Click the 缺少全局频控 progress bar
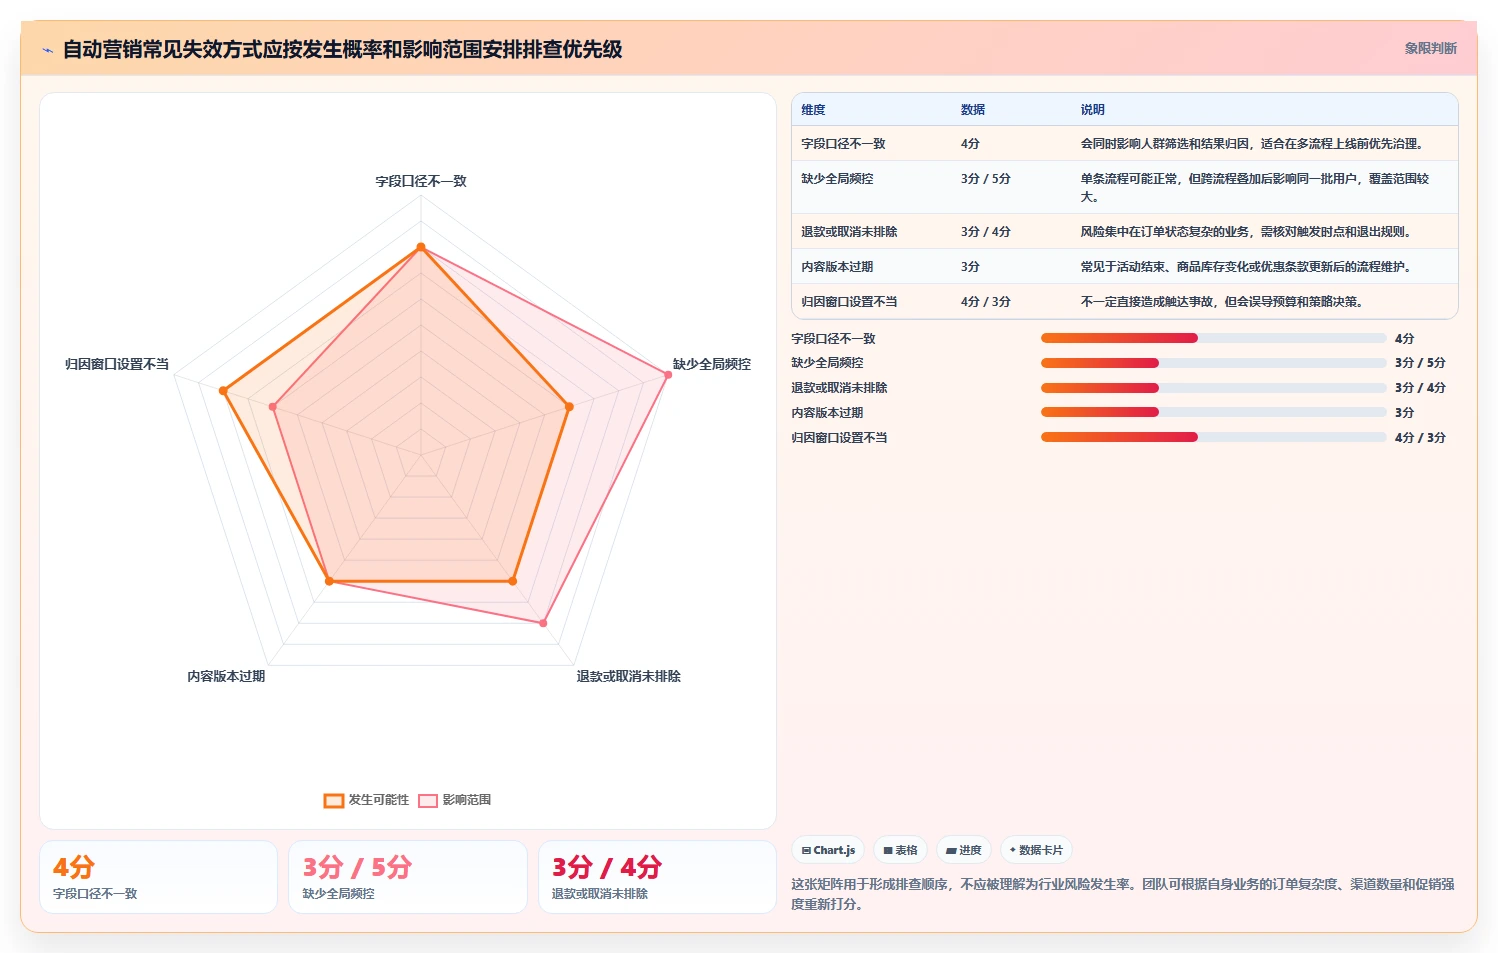1498x953 pixels. pyautogui.click(x=1213, y=363)
